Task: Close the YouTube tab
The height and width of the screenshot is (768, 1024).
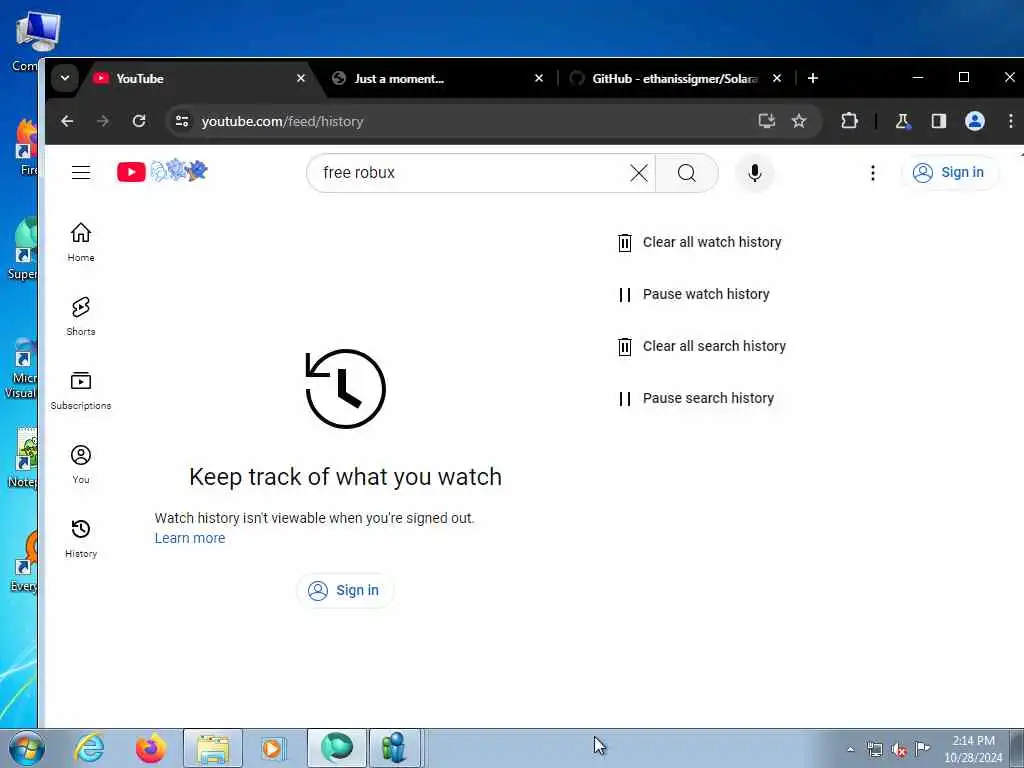Action: [301, 78]
